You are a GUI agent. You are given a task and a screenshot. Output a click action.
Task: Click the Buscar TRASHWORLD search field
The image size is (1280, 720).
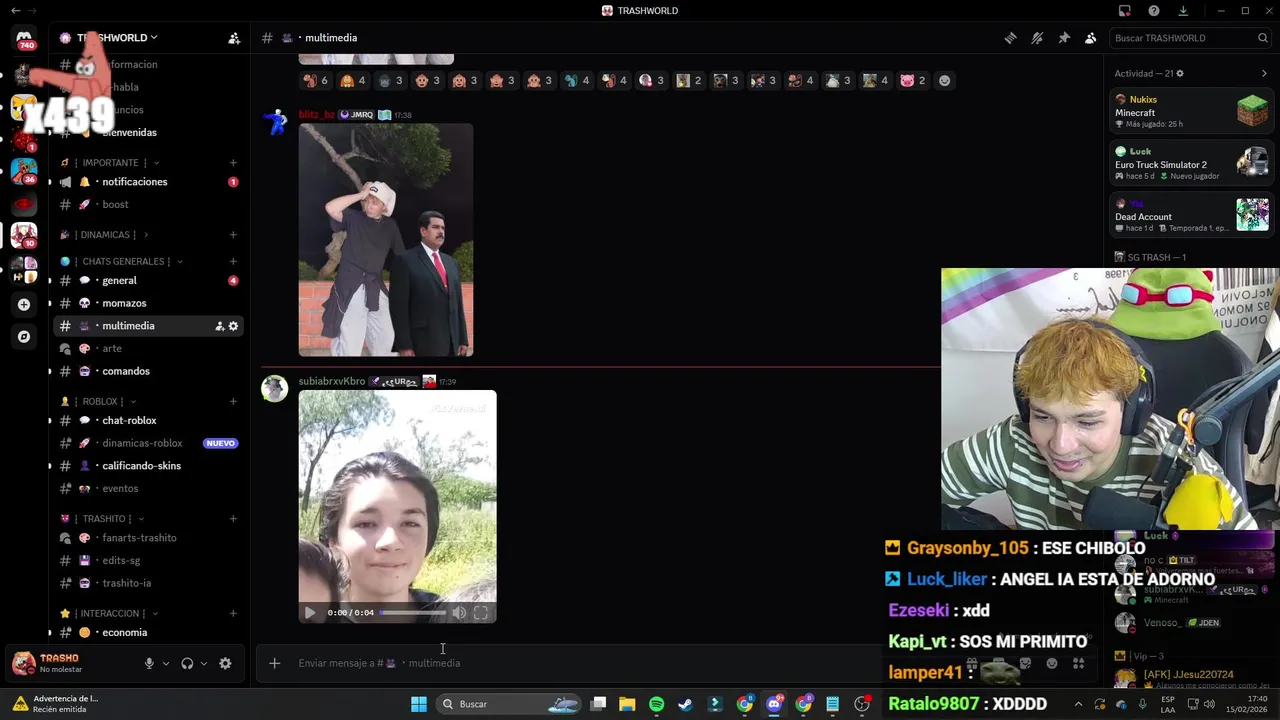pos(1190,38)
